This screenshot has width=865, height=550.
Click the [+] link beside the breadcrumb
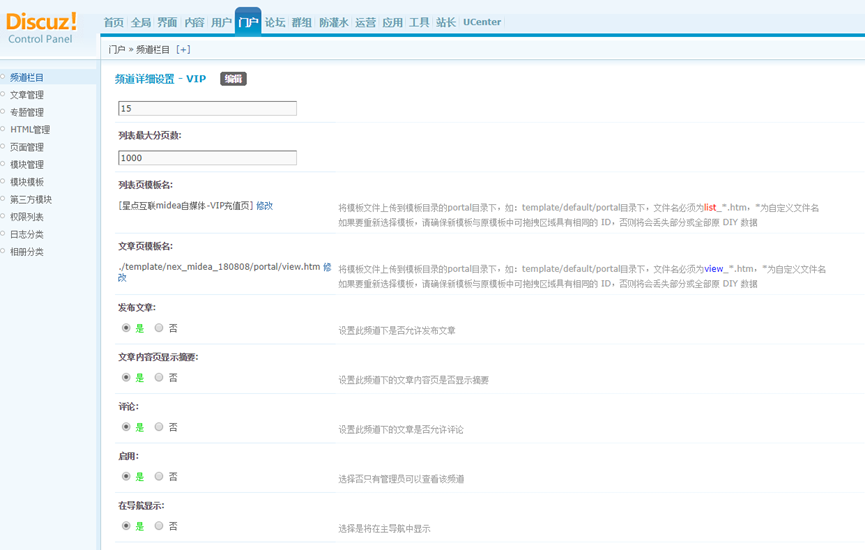[x=183, y=50]
